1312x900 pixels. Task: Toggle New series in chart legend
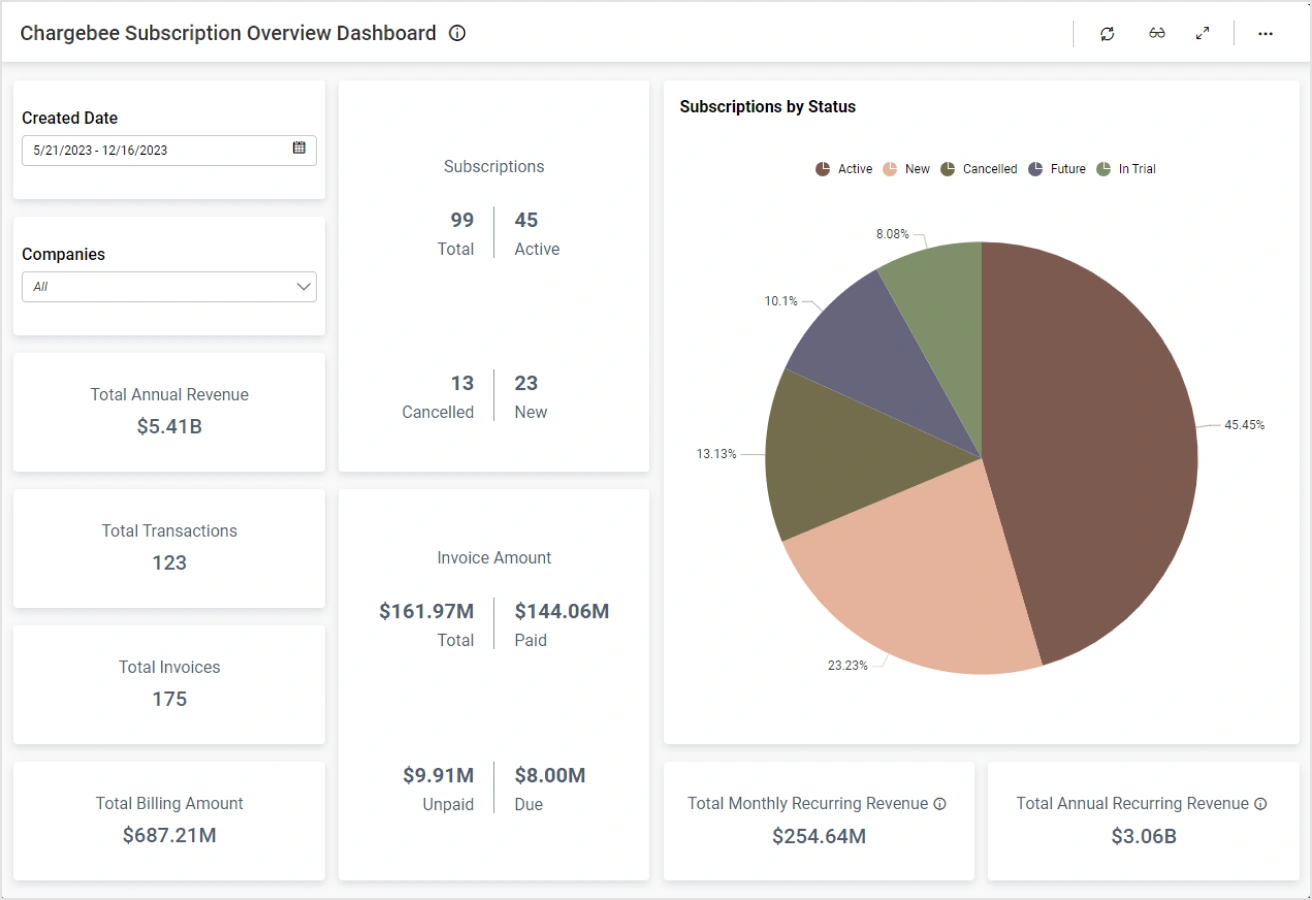(x=907, y=169)
